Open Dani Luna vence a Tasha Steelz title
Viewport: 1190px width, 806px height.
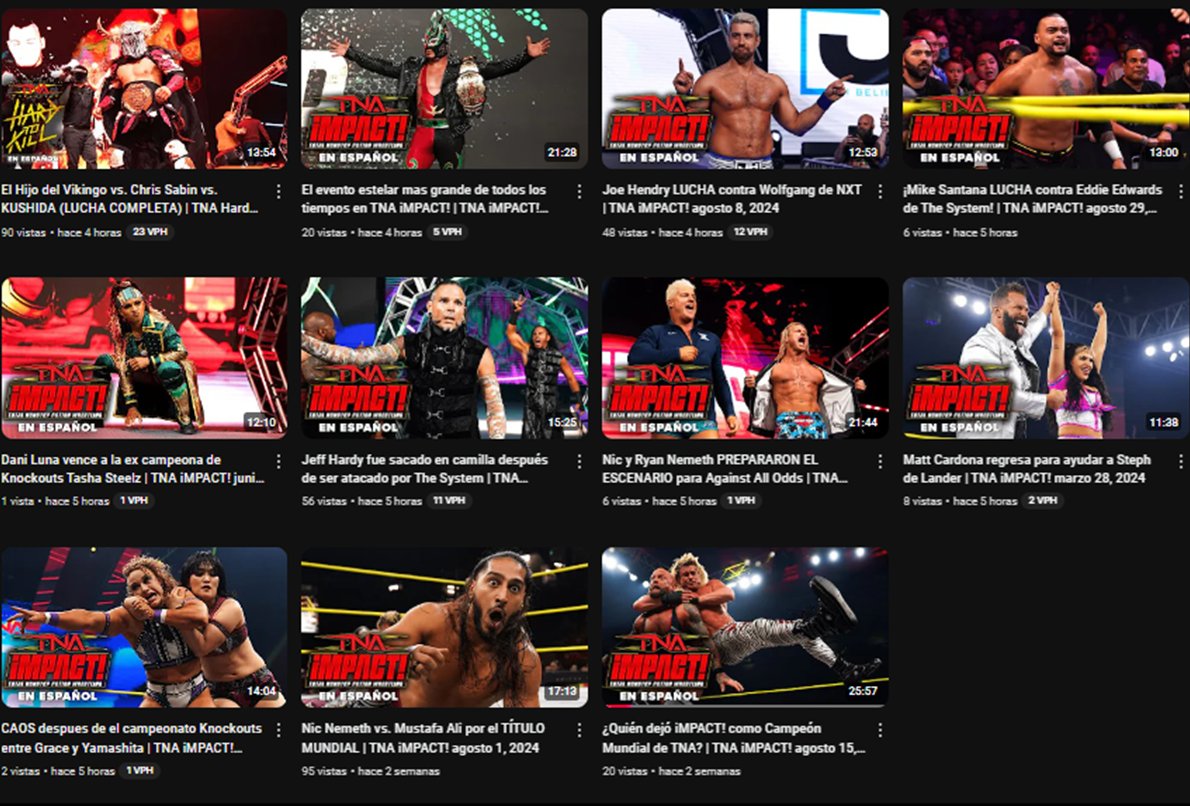tap(133, 468)
